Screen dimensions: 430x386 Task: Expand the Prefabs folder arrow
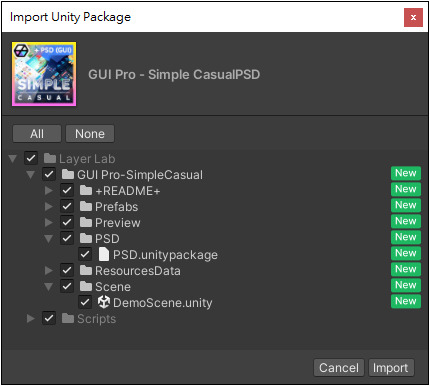click(49, 207)
